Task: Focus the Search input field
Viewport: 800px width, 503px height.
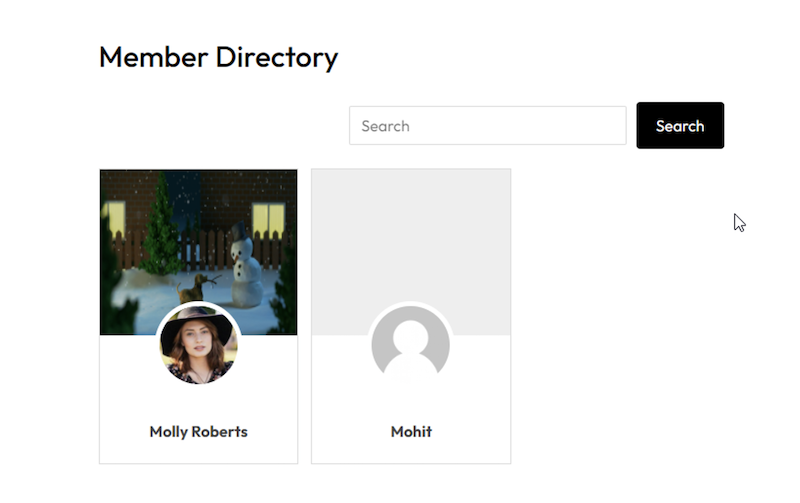Action: (487, 126)
